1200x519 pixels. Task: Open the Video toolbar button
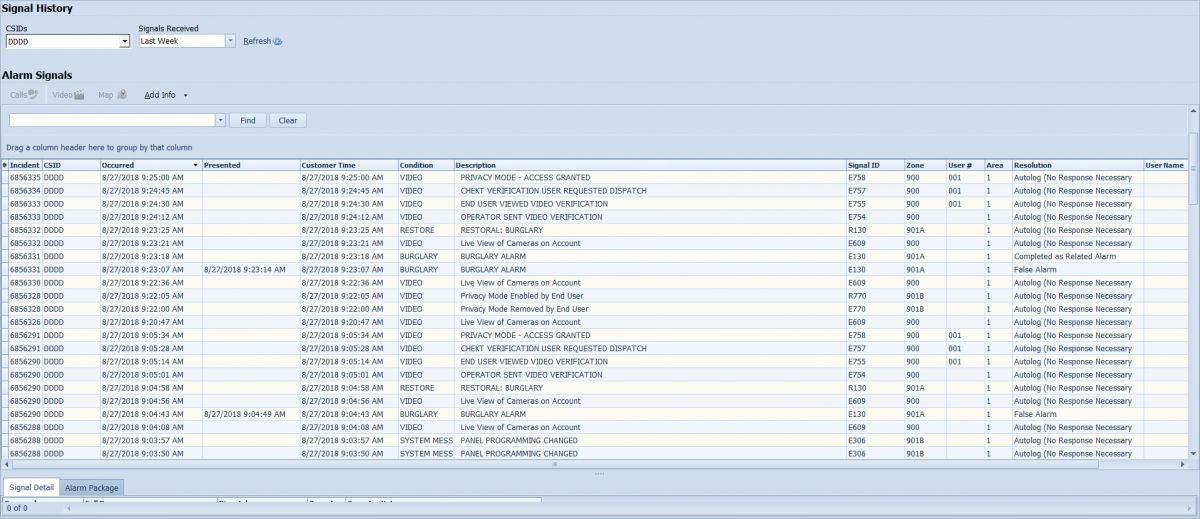68,95
